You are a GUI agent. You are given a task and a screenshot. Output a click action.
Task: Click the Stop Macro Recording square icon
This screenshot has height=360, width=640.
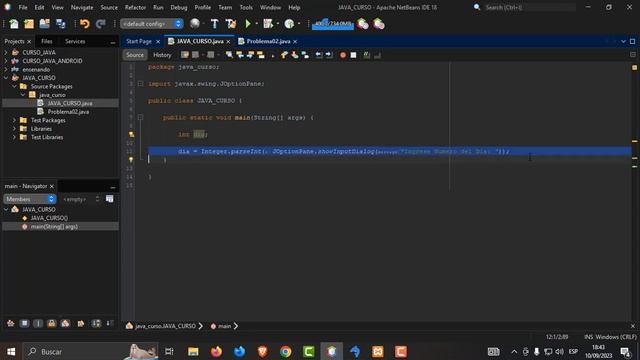353,55
